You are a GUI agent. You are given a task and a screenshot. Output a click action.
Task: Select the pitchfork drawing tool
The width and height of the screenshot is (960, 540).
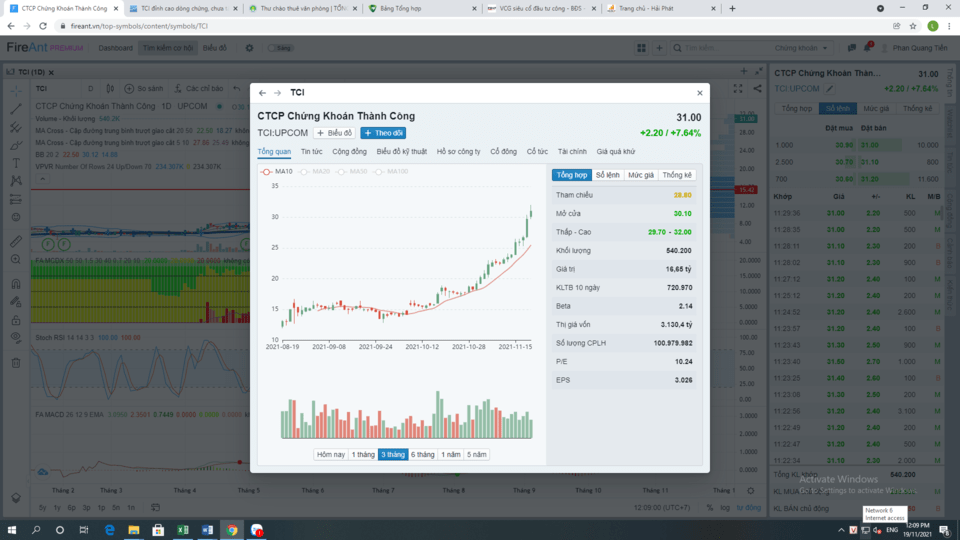[16, 127]
